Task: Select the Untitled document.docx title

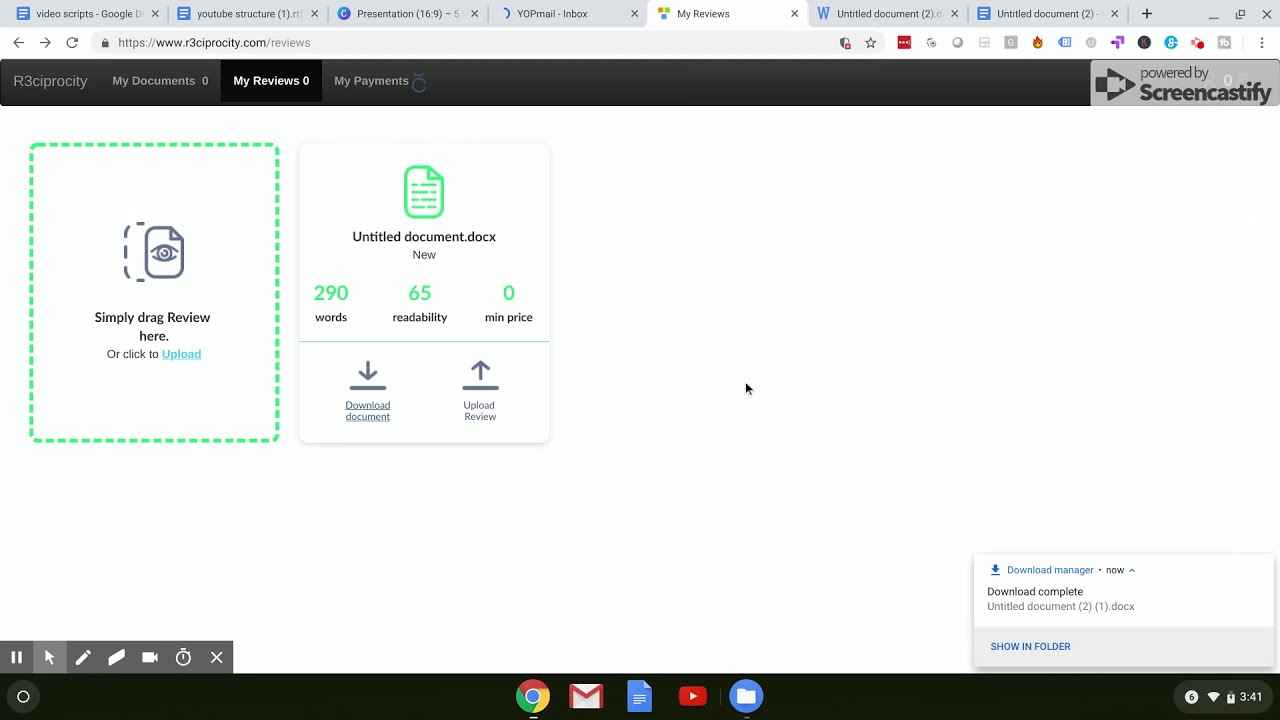Action: 424,237
